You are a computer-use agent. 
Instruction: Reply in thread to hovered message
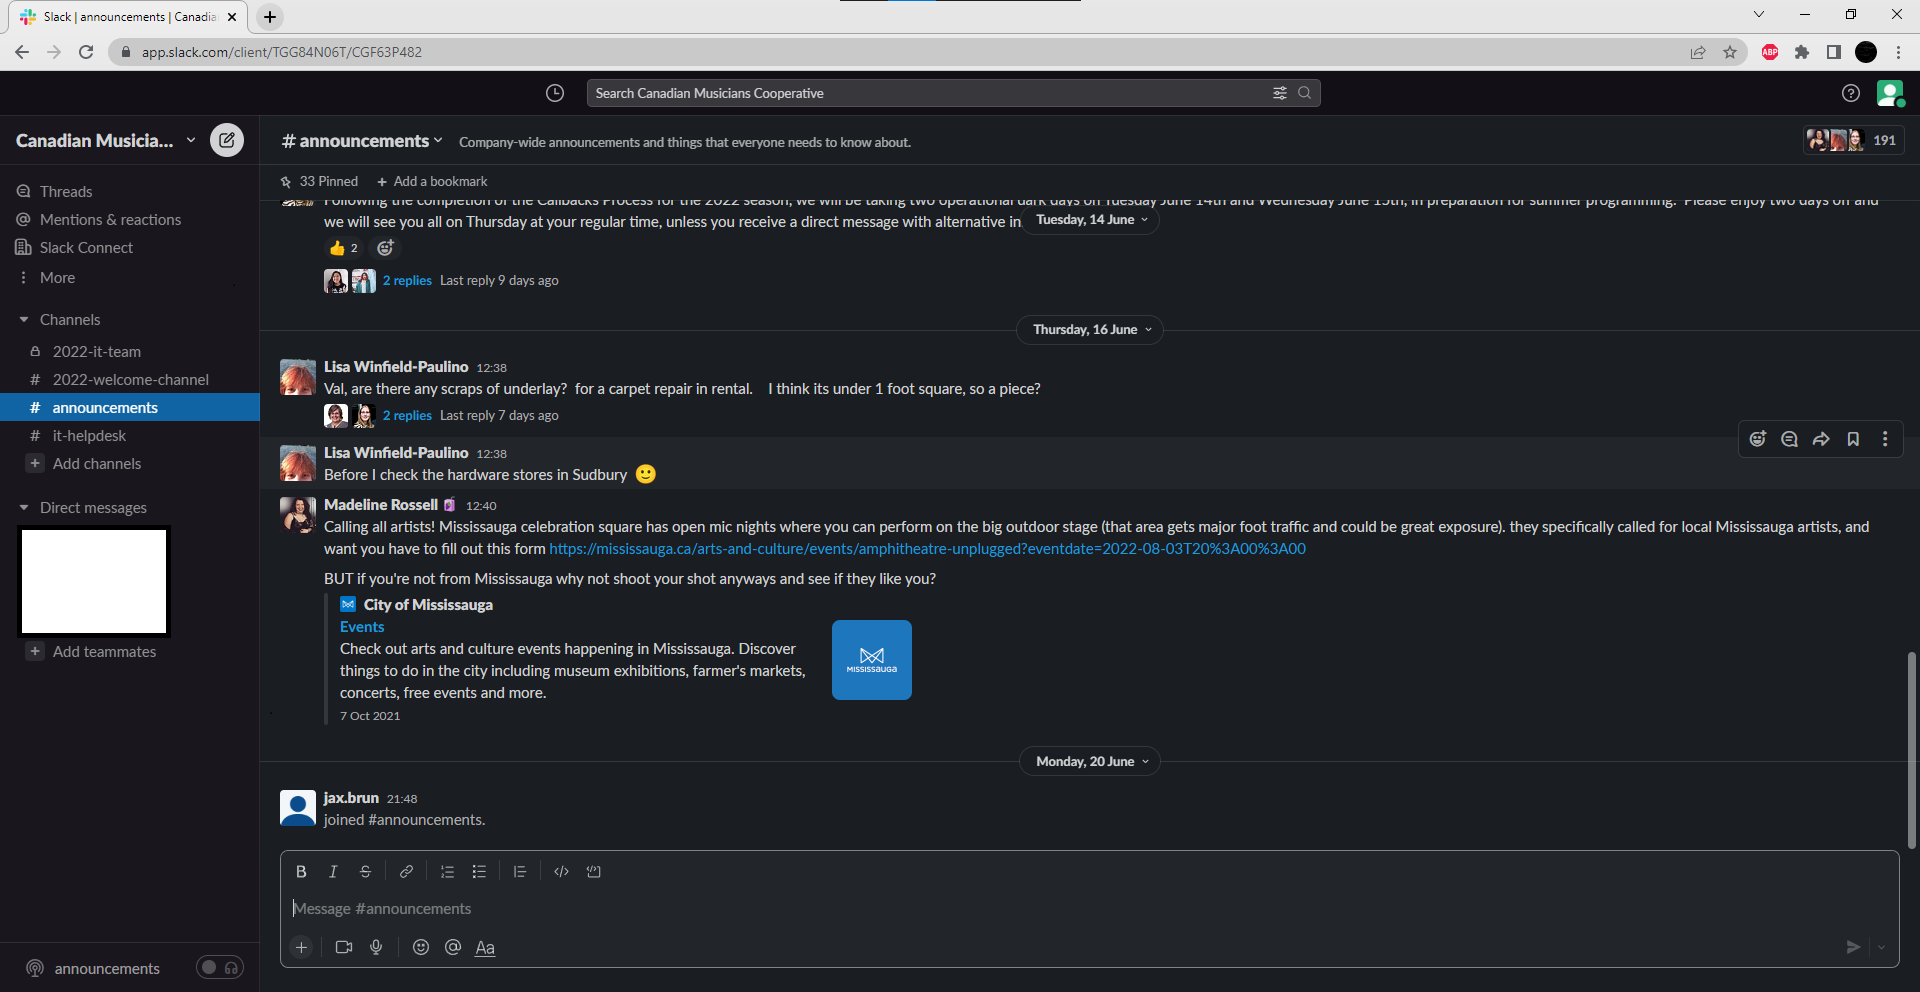click(1790, 439)
